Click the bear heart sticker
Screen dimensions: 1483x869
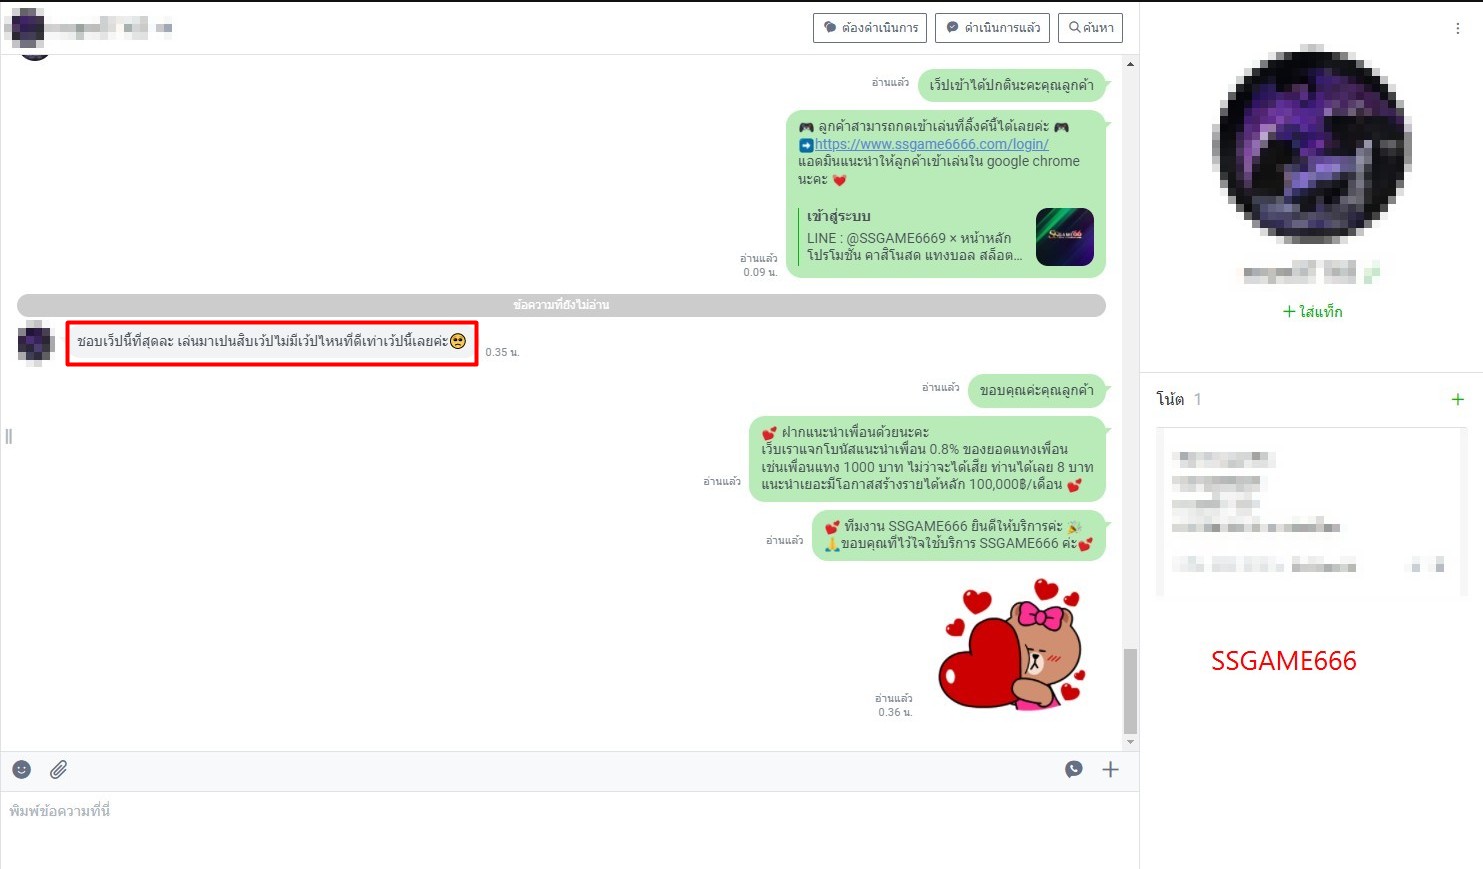[1012, 645]
